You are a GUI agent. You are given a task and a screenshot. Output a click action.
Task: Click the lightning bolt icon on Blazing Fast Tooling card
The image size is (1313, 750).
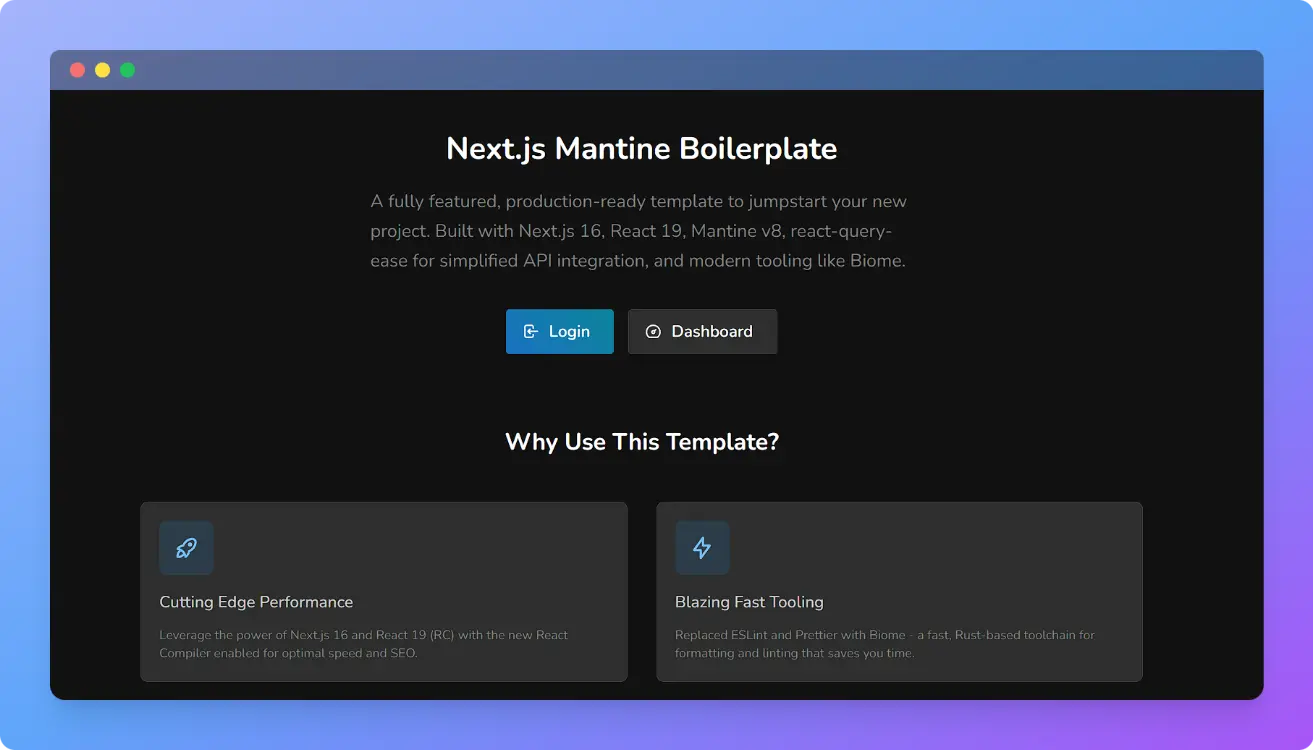pyautogui.click(x=702, y=548)
